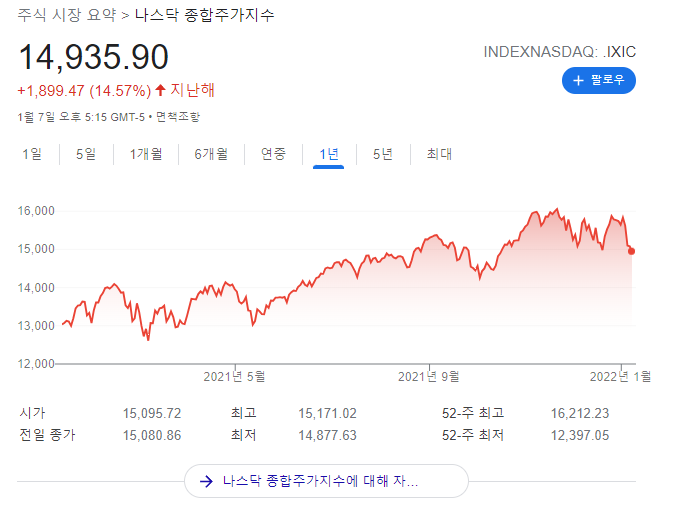The image size is (686, 512).
Task: Click the 52-주 최저 value 12,397.05
Action: [x=580, y=435]
